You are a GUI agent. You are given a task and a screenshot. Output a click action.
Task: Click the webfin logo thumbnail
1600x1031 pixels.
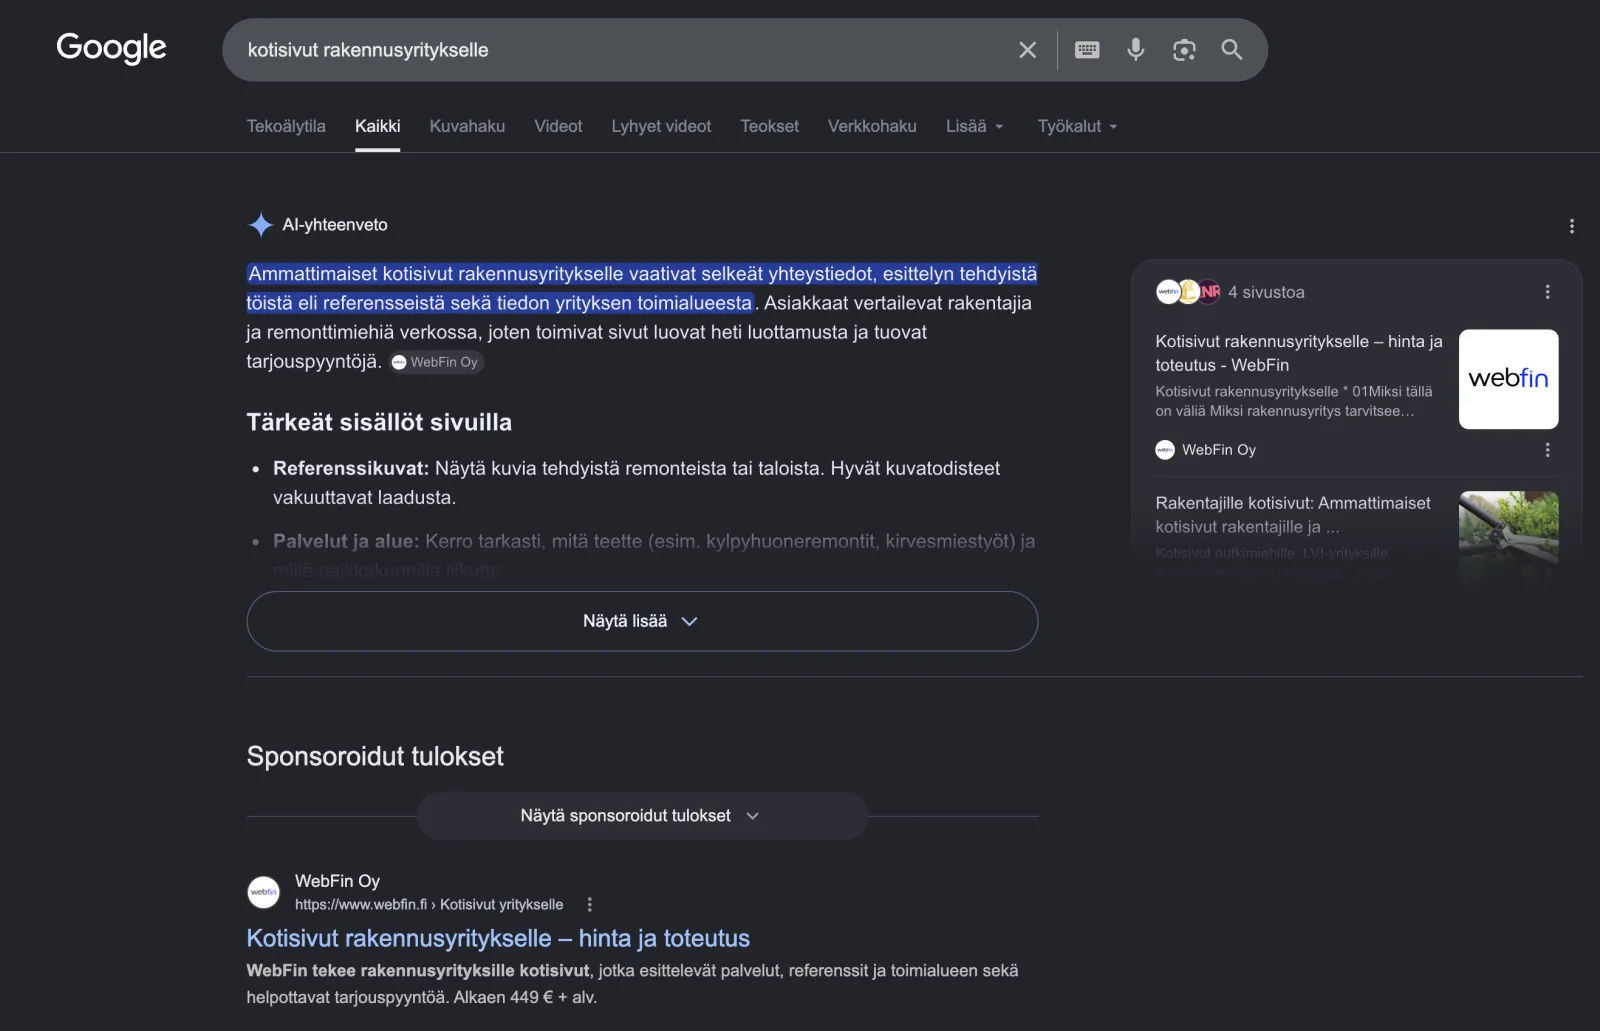1508,379
